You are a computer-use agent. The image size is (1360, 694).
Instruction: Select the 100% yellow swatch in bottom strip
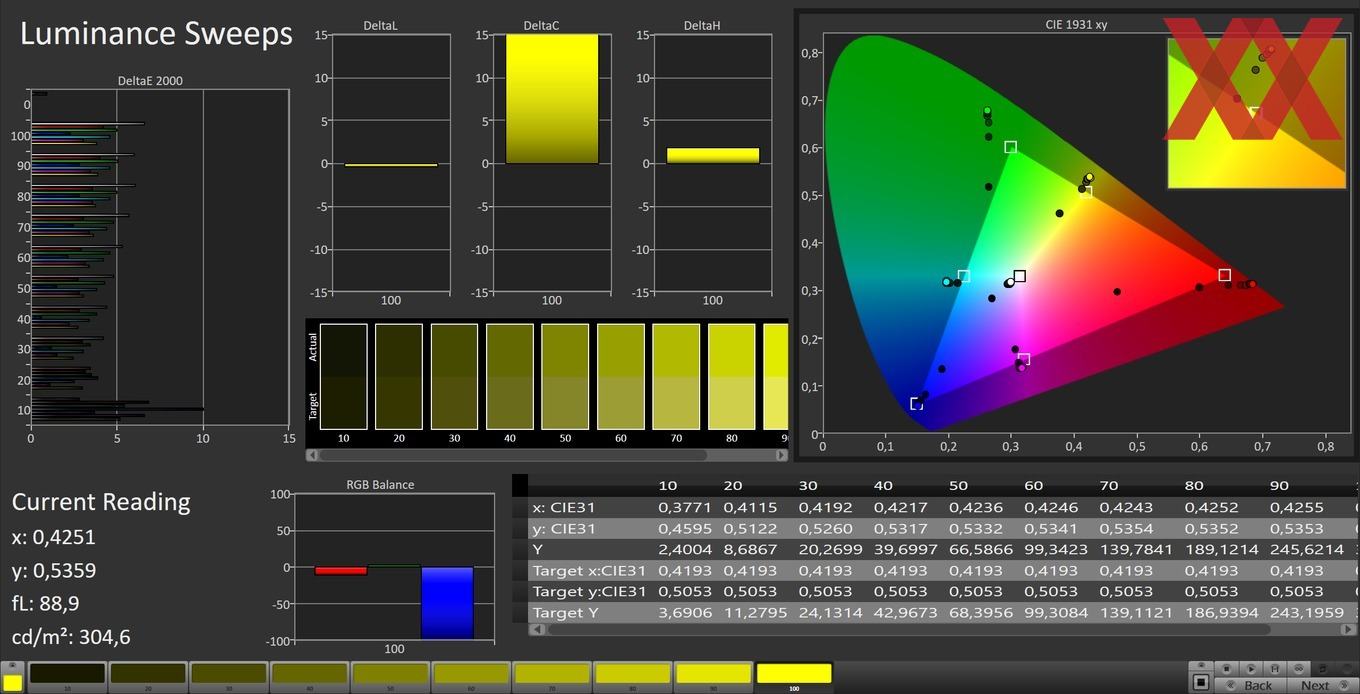pyautogui.click(x=795, y=675)
